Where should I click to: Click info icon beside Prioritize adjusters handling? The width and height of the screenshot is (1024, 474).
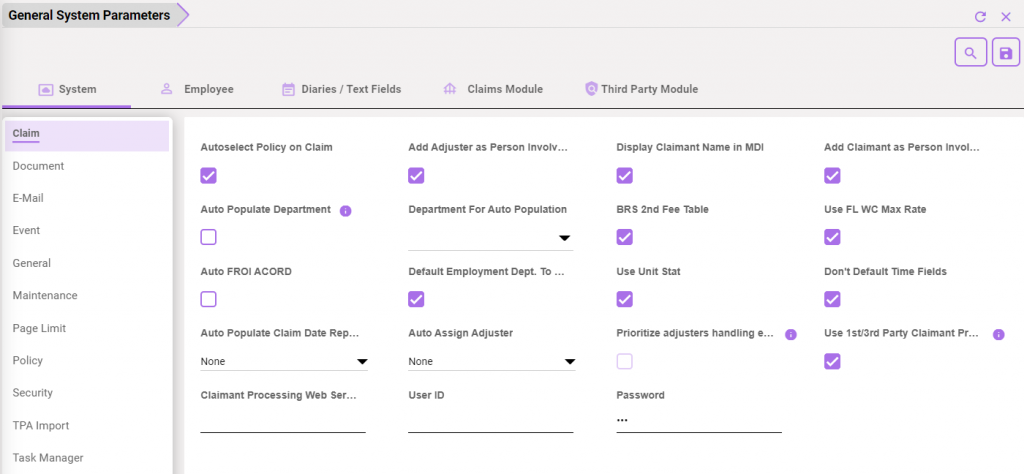coord(790,334)
